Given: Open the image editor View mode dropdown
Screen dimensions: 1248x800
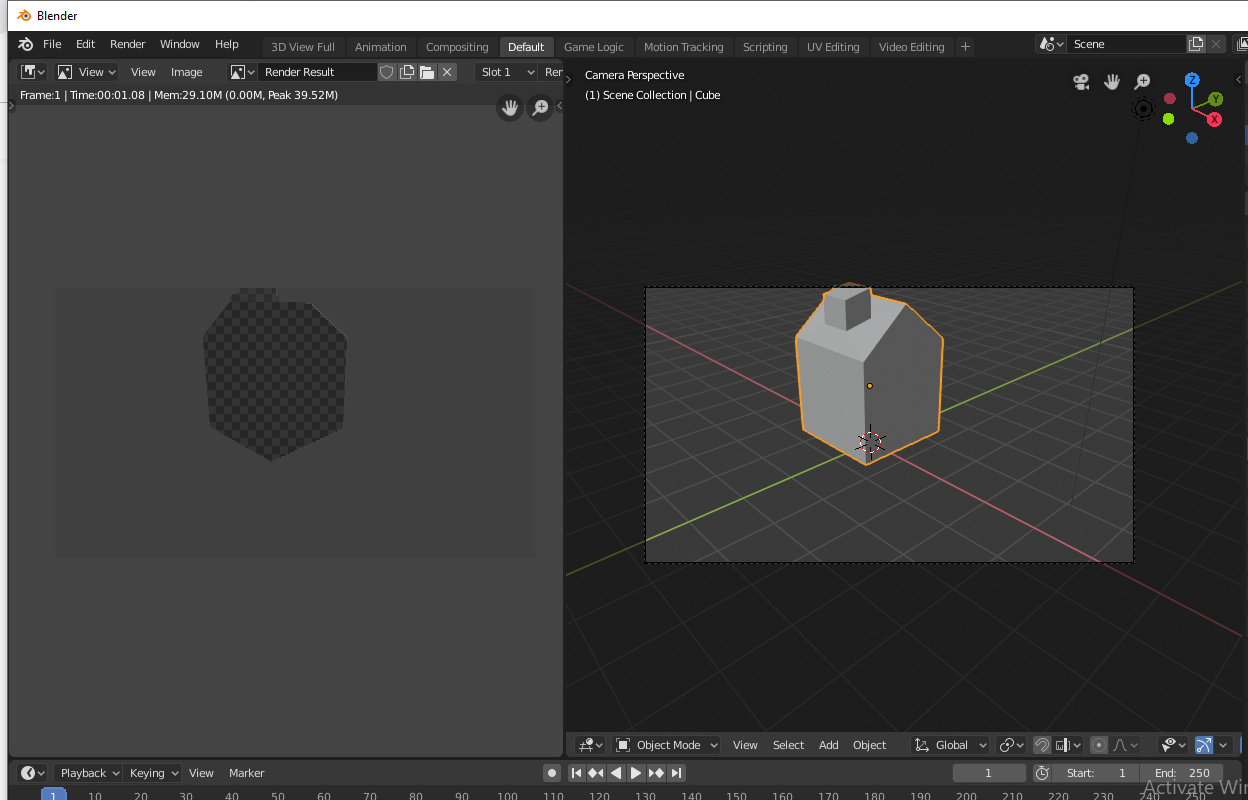Looking at the screenshot, I should [86, 72].
